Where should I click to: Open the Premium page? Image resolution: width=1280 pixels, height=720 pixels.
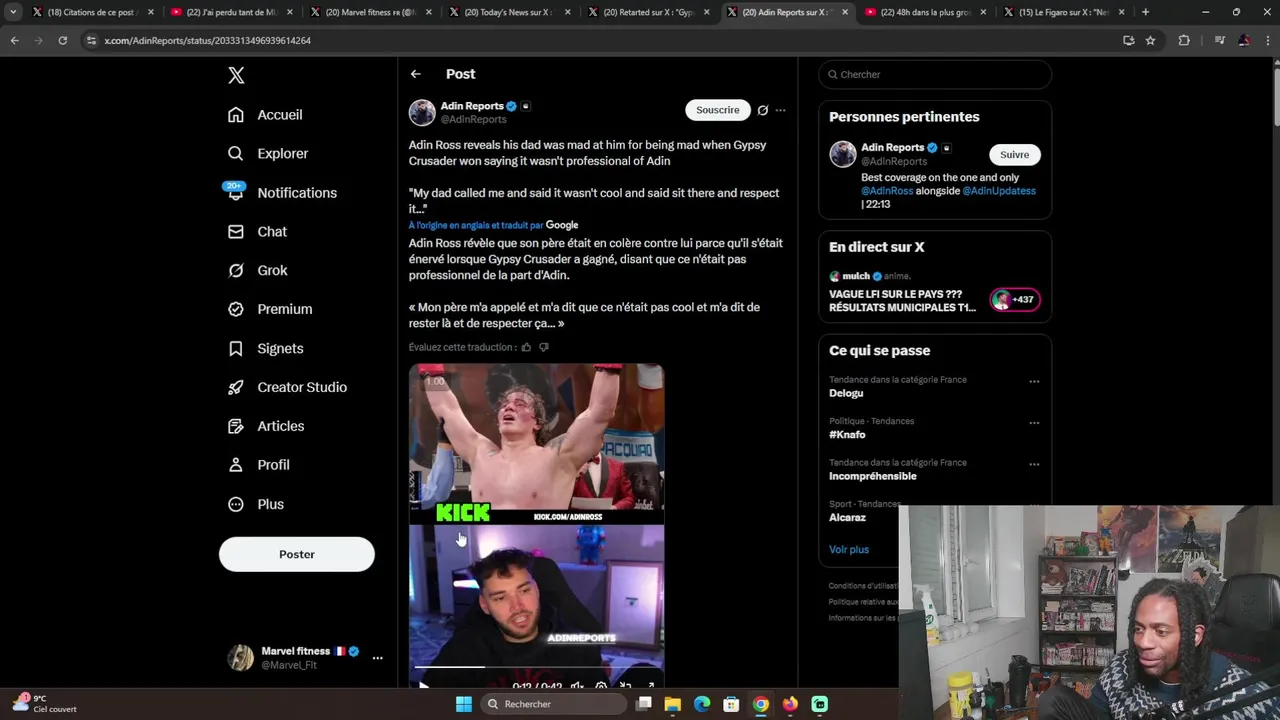click(270, 310)
